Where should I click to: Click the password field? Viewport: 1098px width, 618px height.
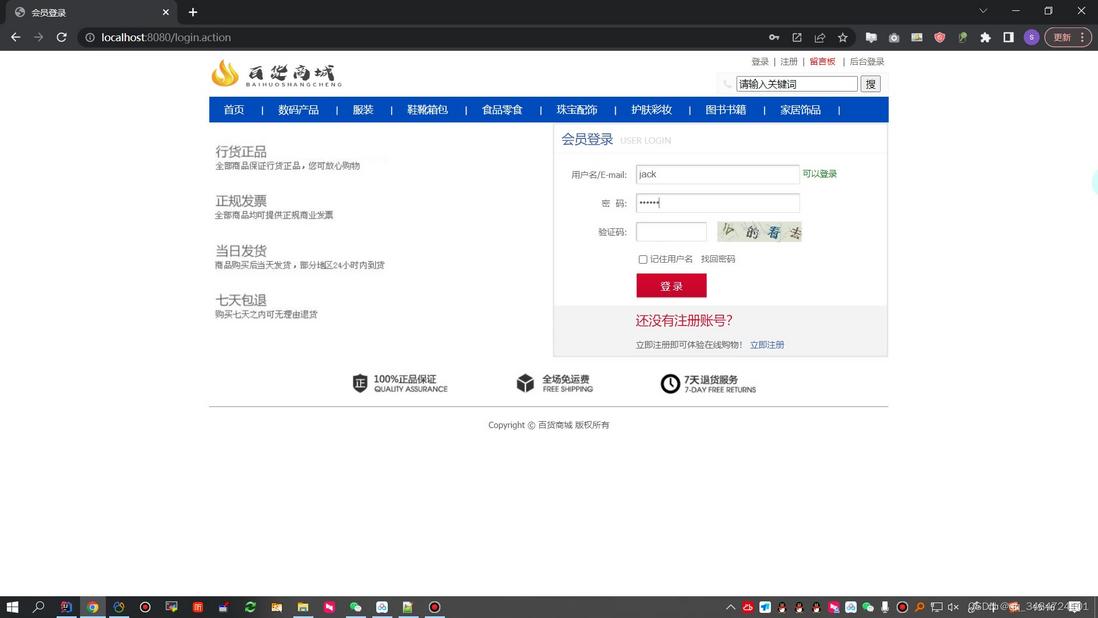click(x=717, y=203)
